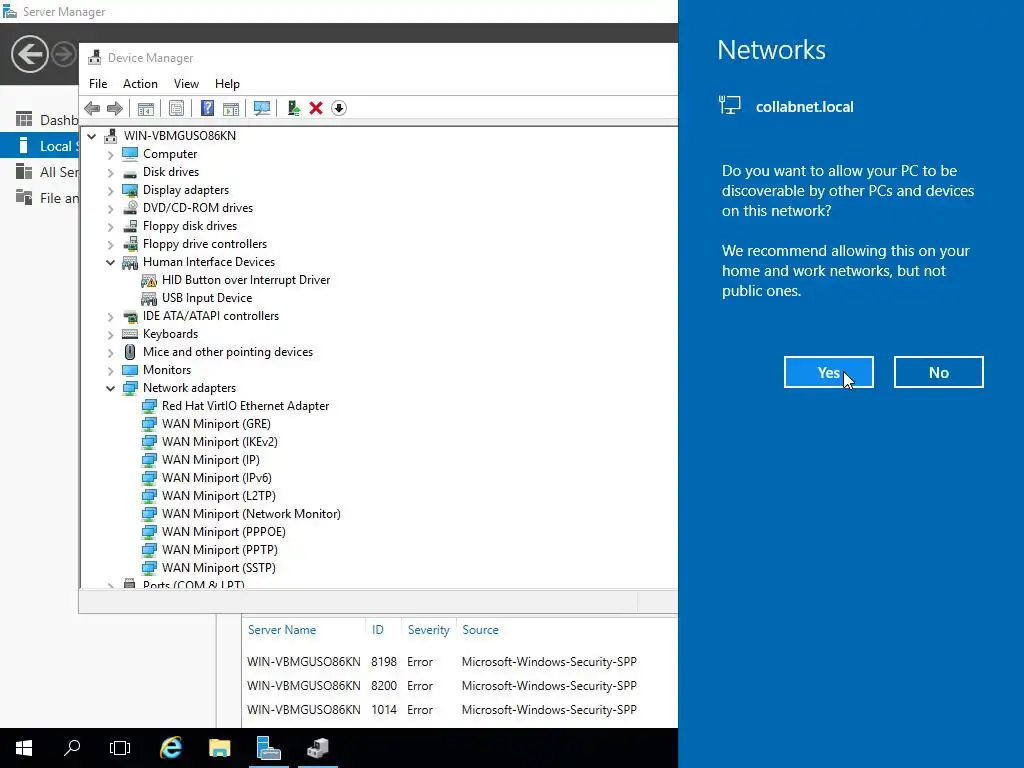This screenshot has height=768, width=1024.
Task: Select WAN Miniport (GRE) adapter
Action: point(216,424)
